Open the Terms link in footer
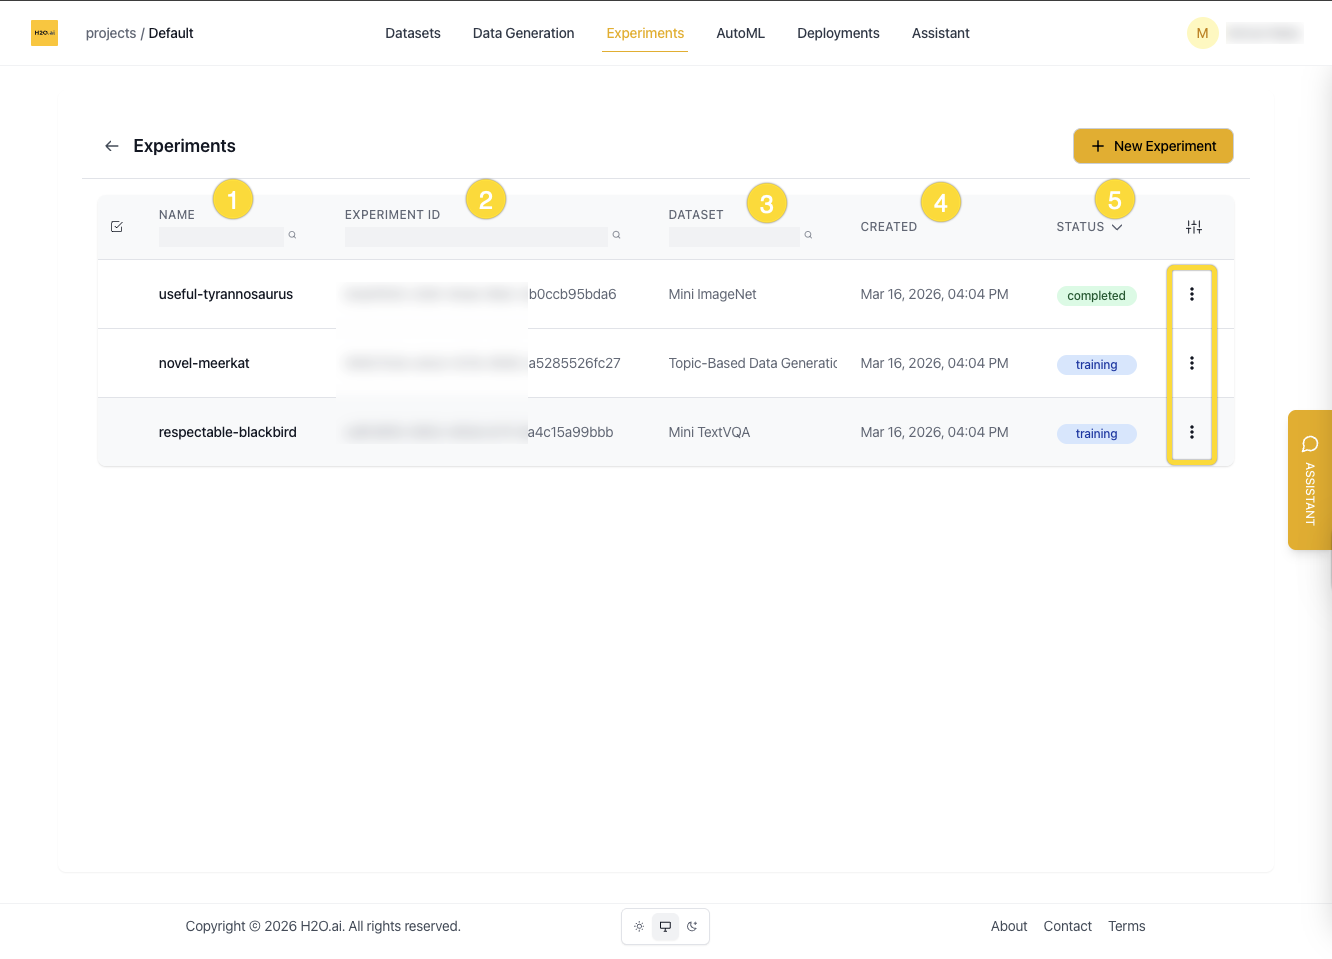Image resolution: width=1332 pixels, height=959 pixels. click(x=1126, y=926)
